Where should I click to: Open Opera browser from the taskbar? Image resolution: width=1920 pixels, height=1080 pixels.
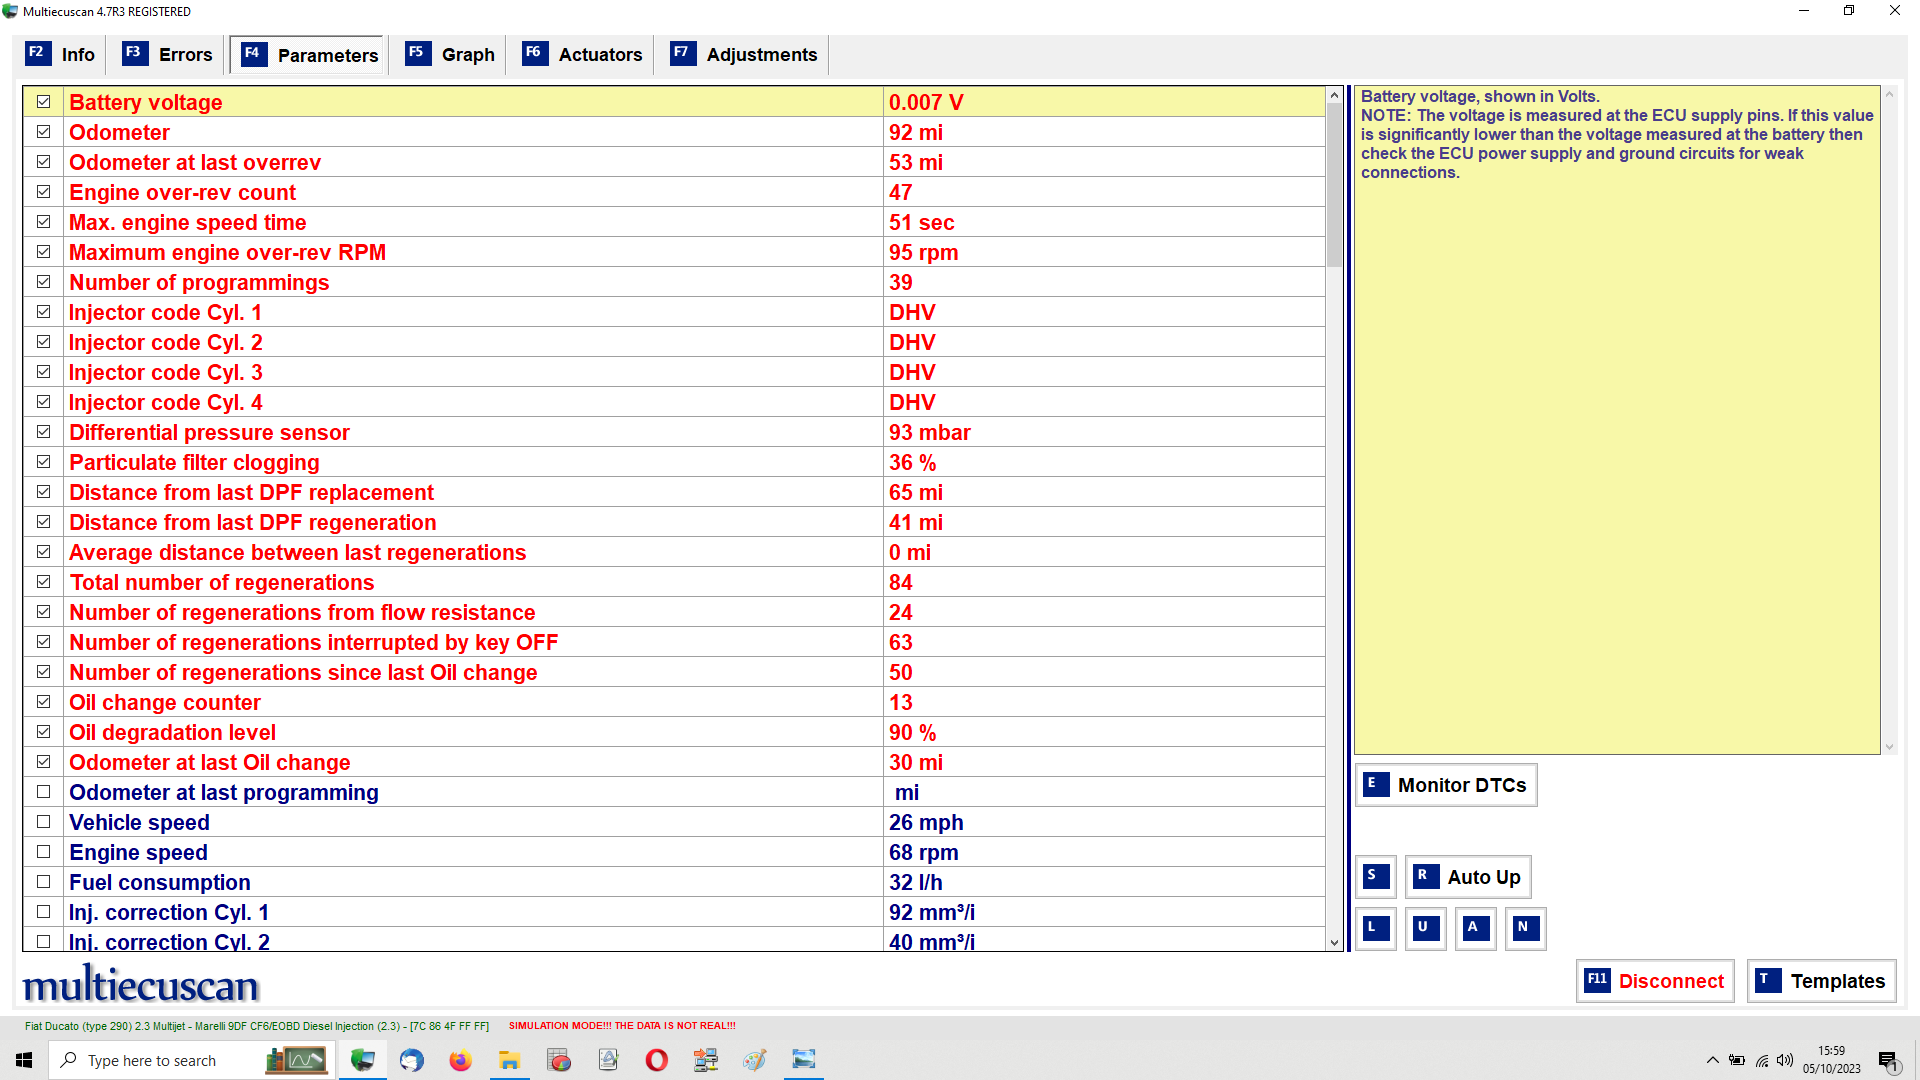point(657,1060)
